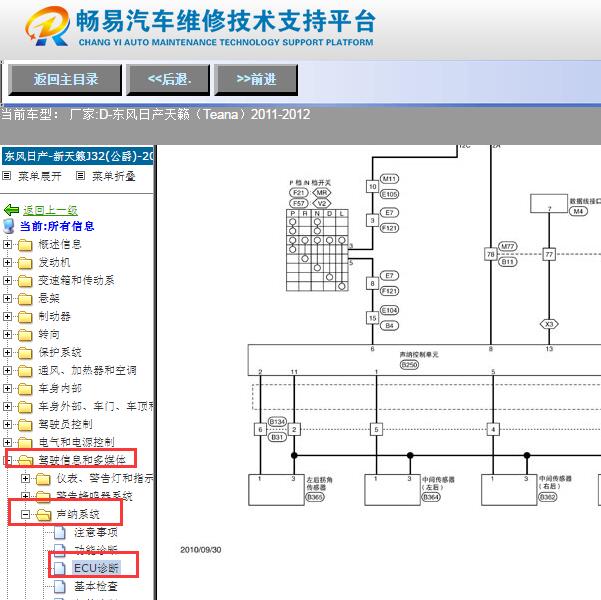Click the 2010/09/30 date in diagram
The image size is (601, 600).
click(200, 550)
